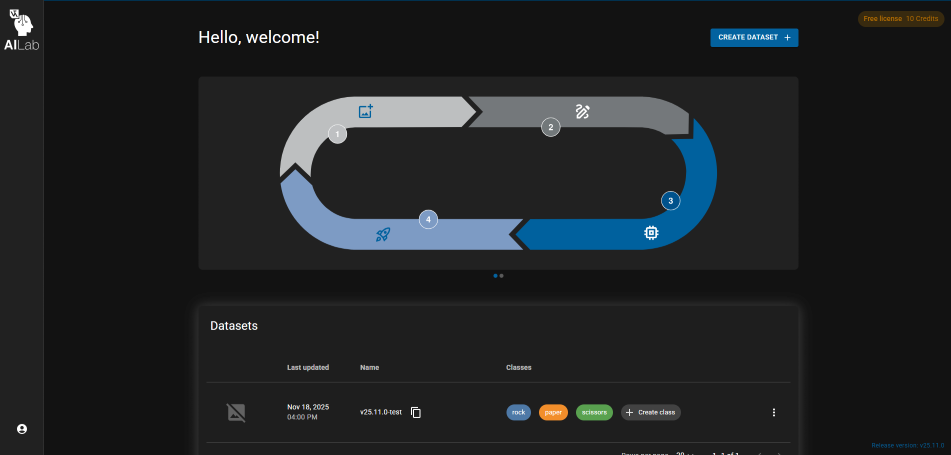Image resolution: width=951 pixels, height=455 pixels.
Task: Click the Create Dataset button
Action: coord(754,37)
